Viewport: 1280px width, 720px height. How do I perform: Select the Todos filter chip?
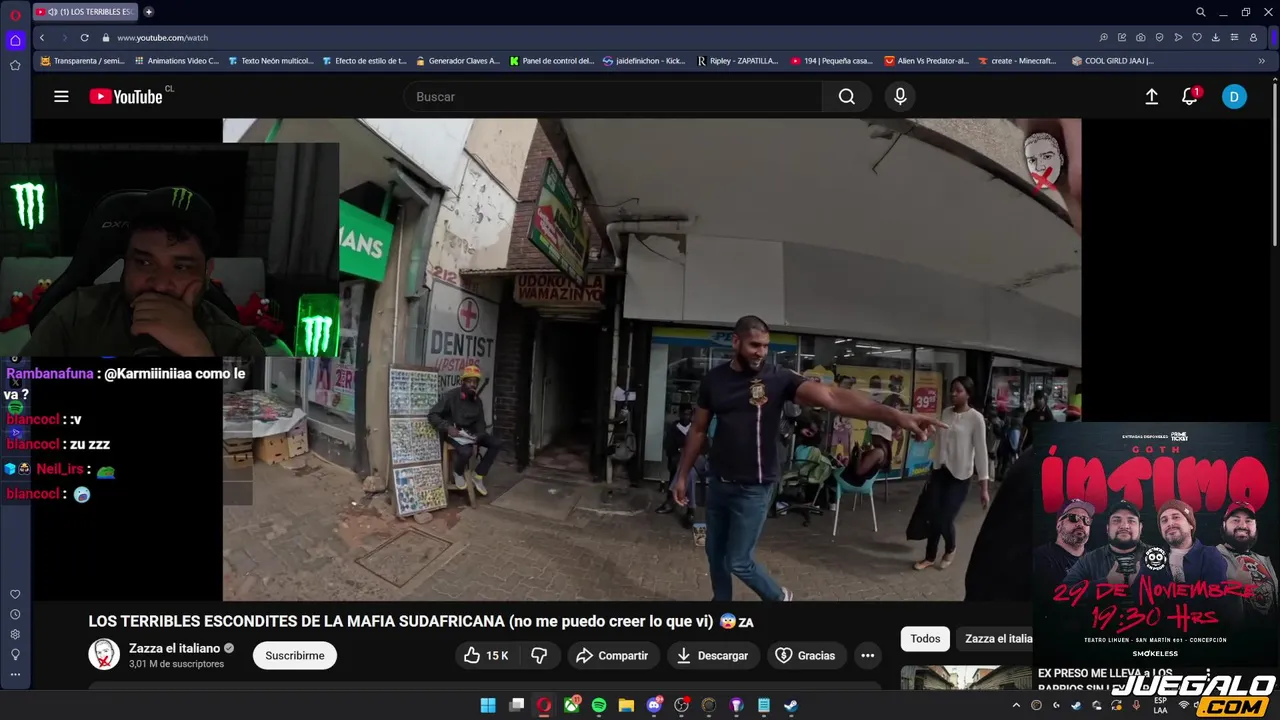925,638
